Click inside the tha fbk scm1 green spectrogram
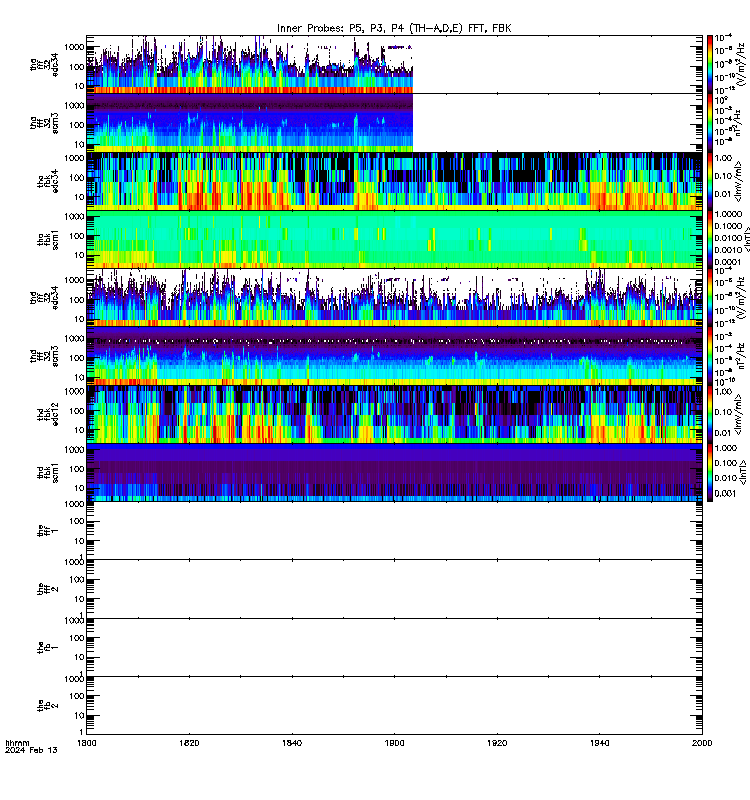 pos(394,240)
